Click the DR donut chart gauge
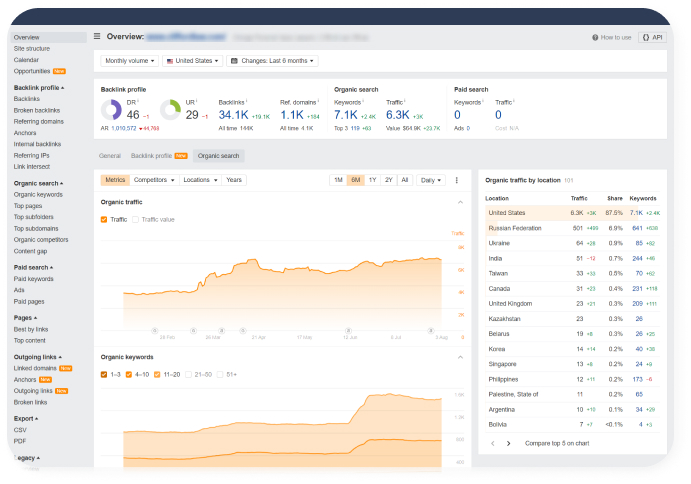Image resolution: width=691 pixels, height=484 pixels. 111,108
